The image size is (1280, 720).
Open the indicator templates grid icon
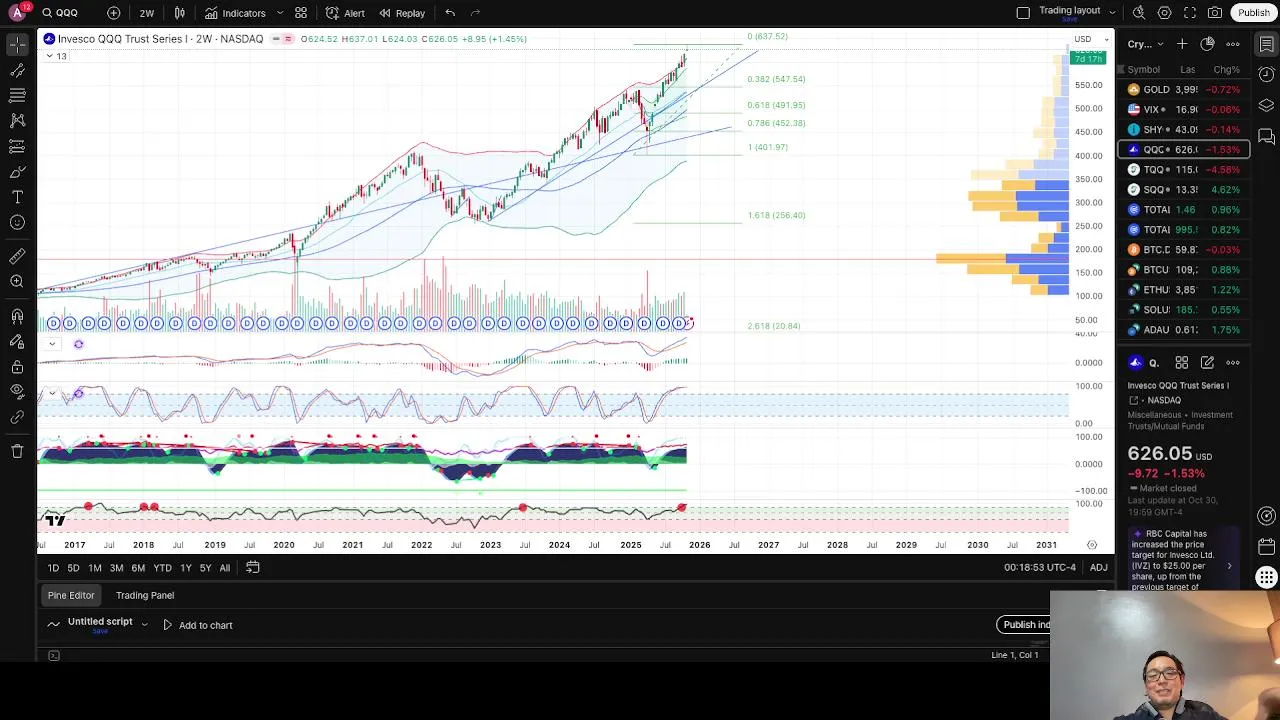click(x=301, y=13)
